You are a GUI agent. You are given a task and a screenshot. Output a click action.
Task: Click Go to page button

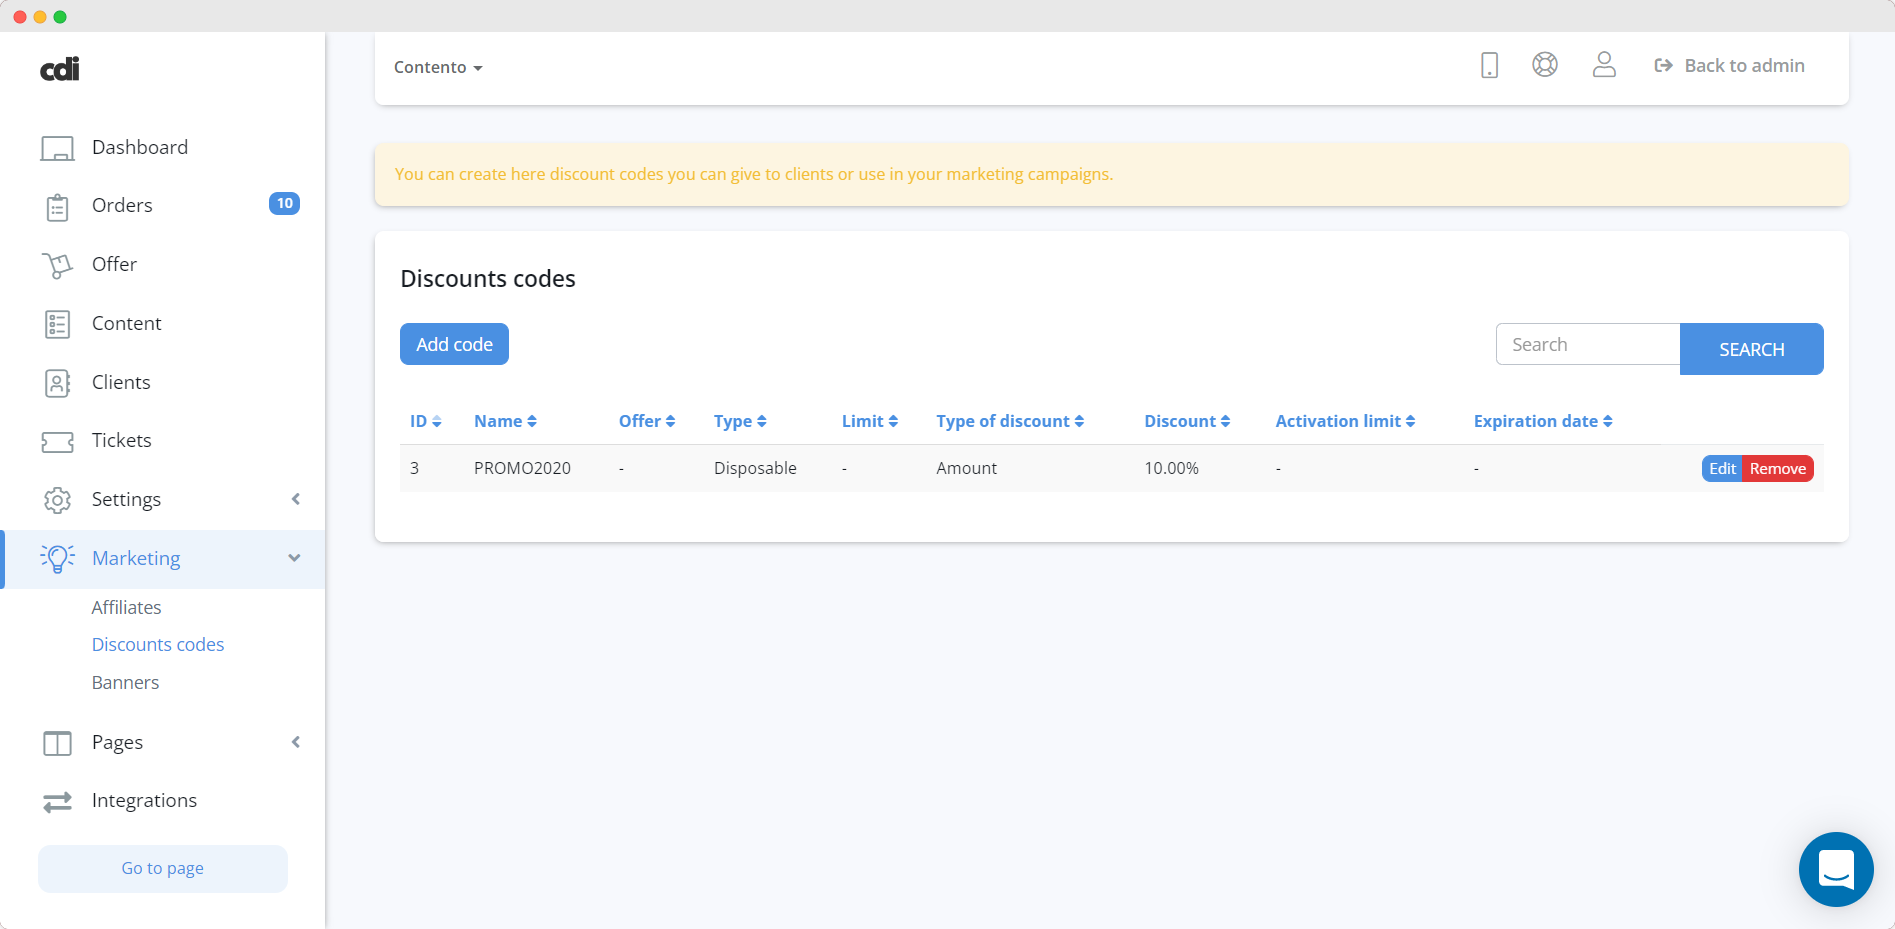pyautogui.click(x=163, y=868)
